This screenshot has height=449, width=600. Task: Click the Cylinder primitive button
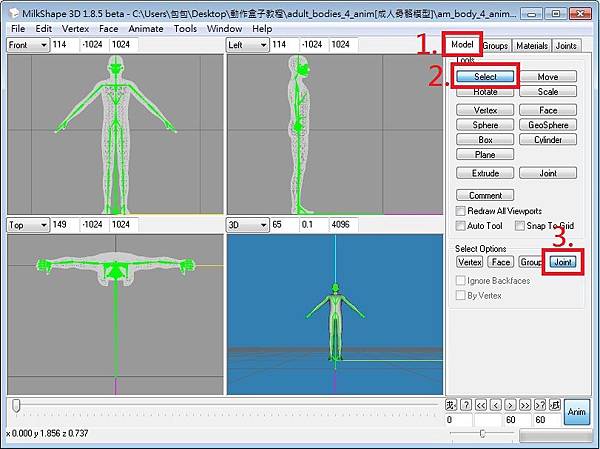(x=548, y=140)
